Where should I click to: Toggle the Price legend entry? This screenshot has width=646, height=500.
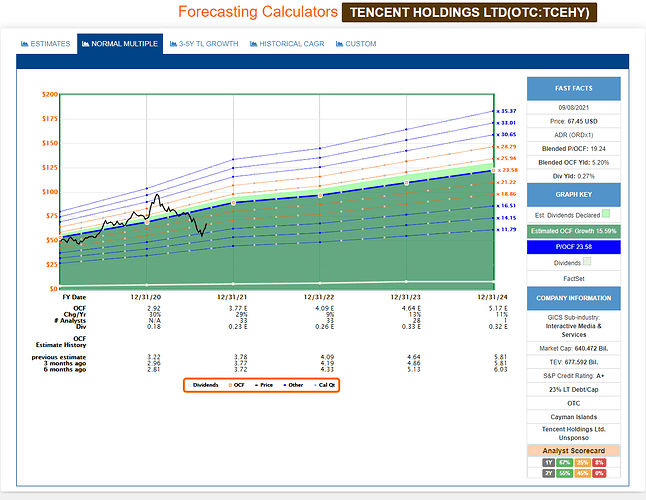coord(264,385)
